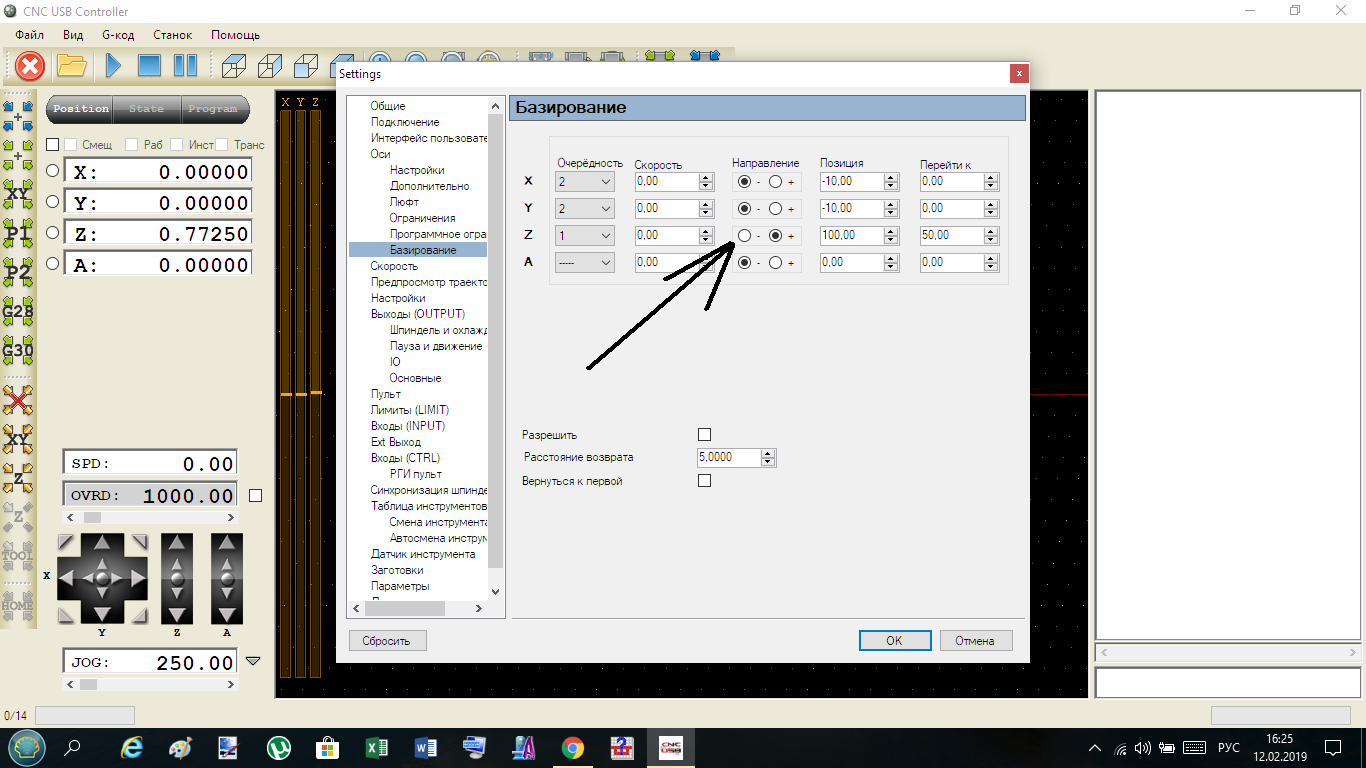The width and height of the screenshot is (1366, 768).
Task: Open Excel from the taskbar
Action: (376, 748)
